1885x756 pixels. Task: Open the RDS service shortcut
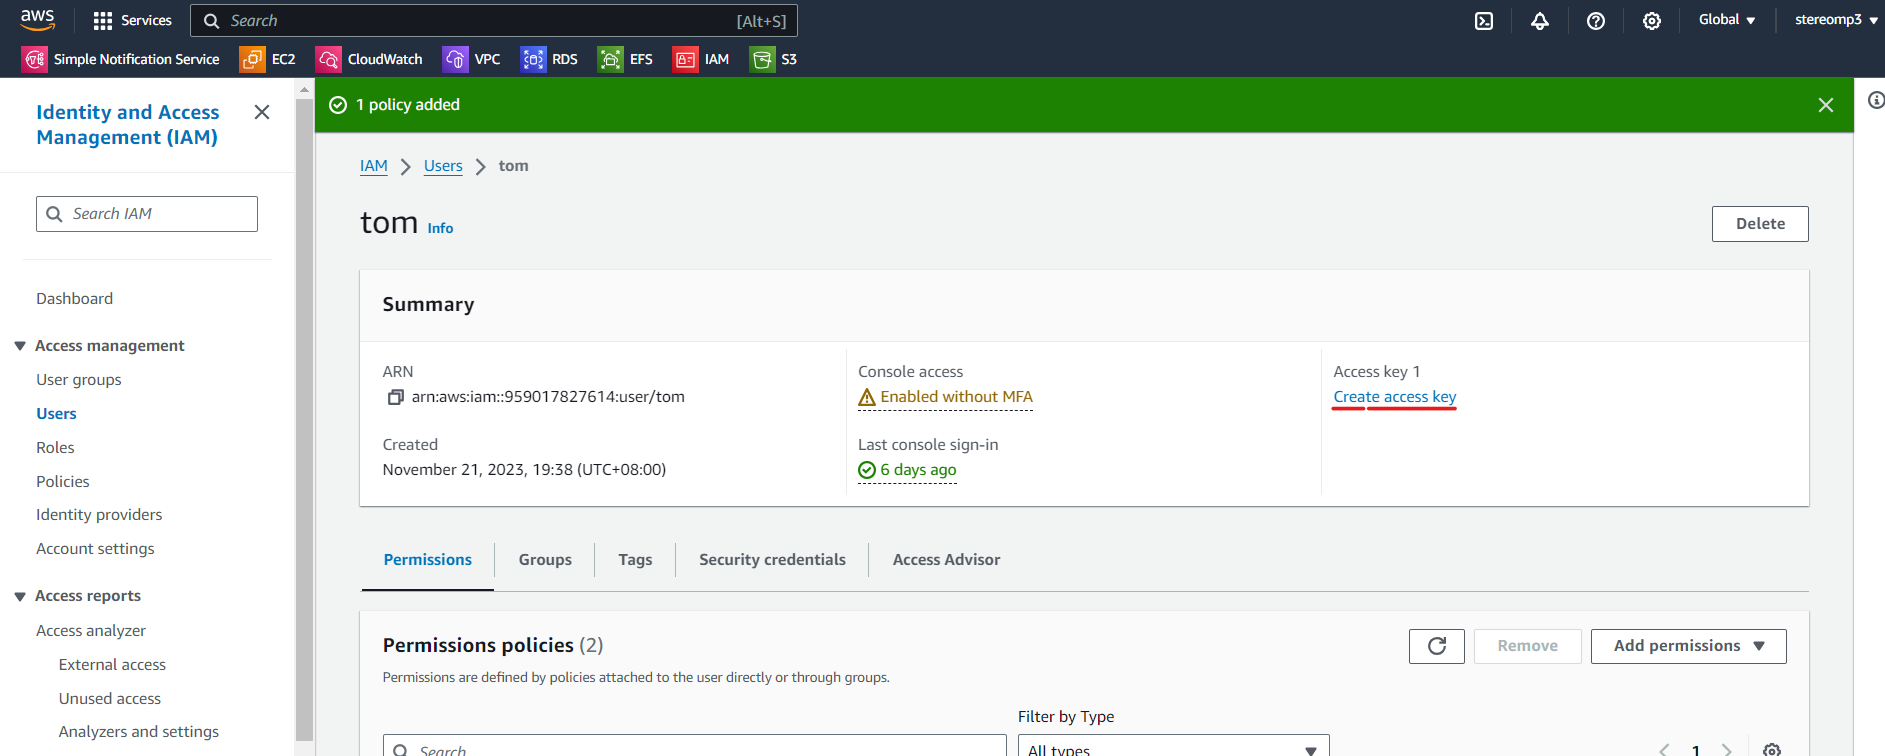coord(549,59)
